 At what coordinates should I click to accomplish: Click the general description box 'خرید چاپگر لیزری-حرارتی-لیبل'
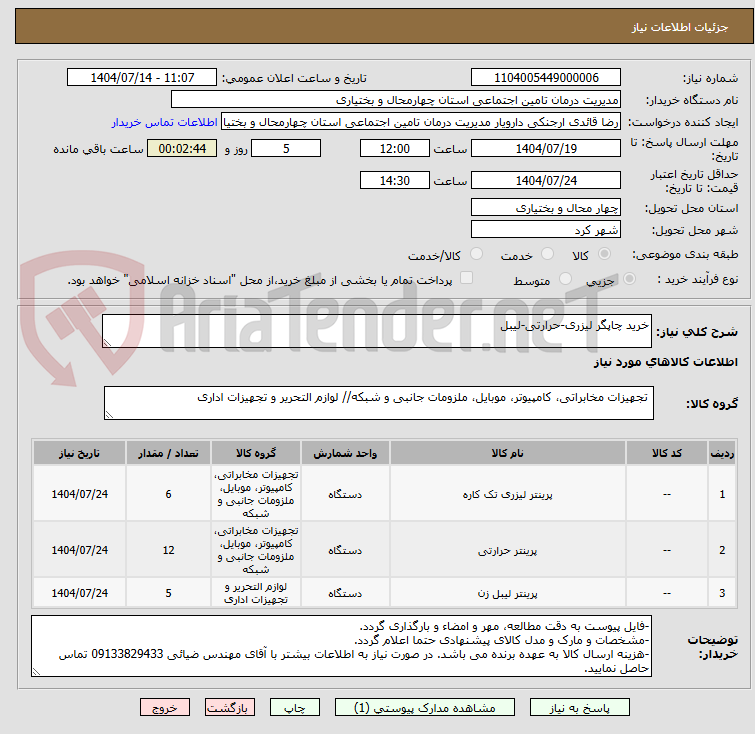point(377,331)
